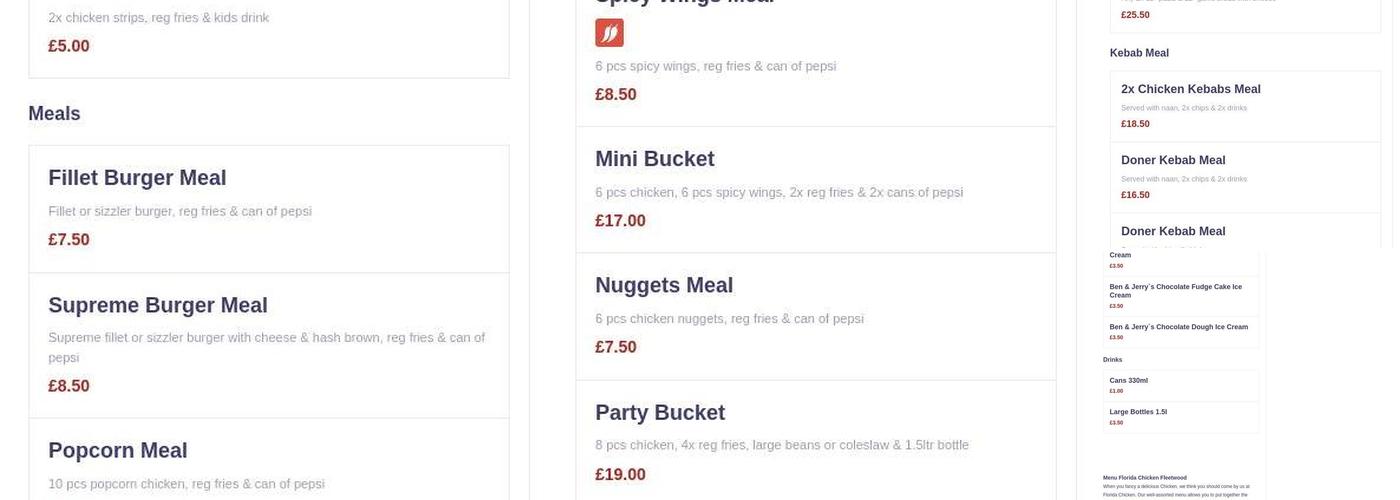This screenshot has height=500, width=1400.
Task: Choose the Party Bucket
Action: 660,413
